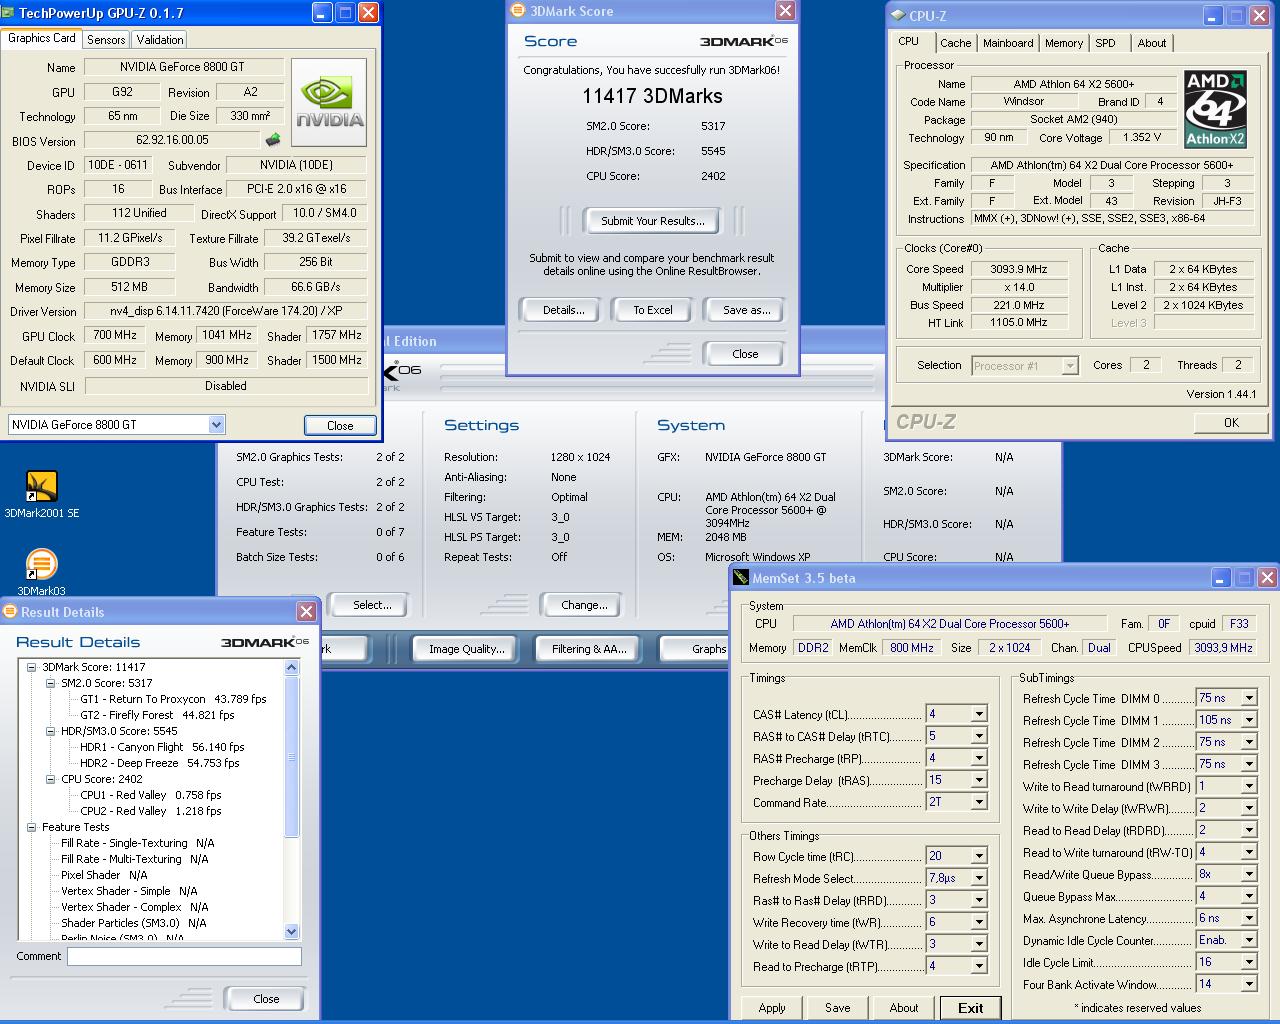Open Filtering & AA options in 3DMark06

point(588,649)
